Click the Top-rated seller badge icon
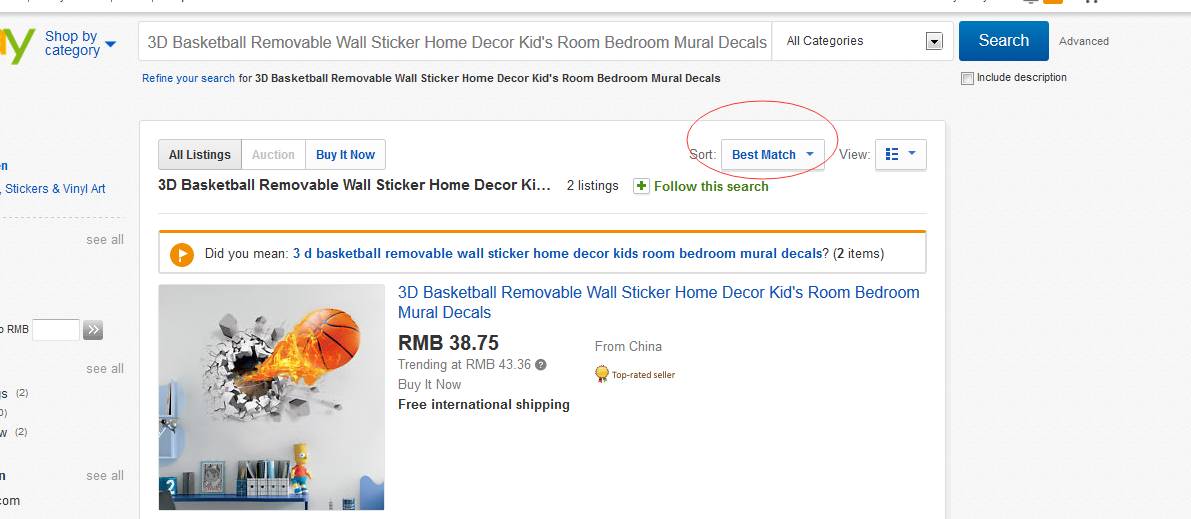Image resolution: width=1191 pixels, height=519 pixels. (602, 374)
